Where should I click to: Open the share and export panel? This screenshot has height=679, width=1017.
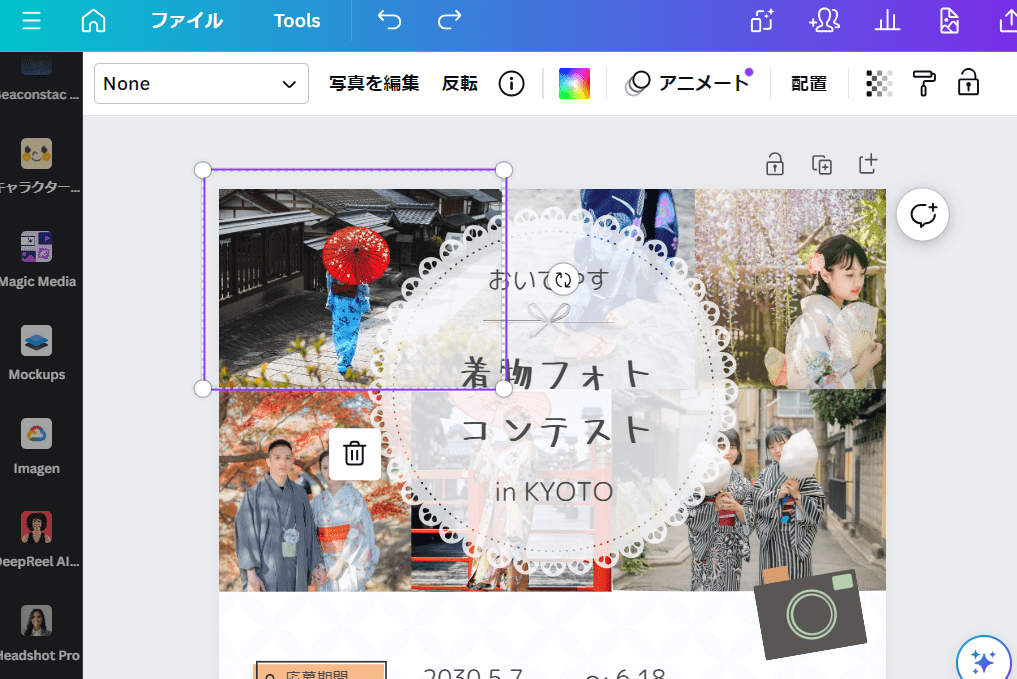1008,19
